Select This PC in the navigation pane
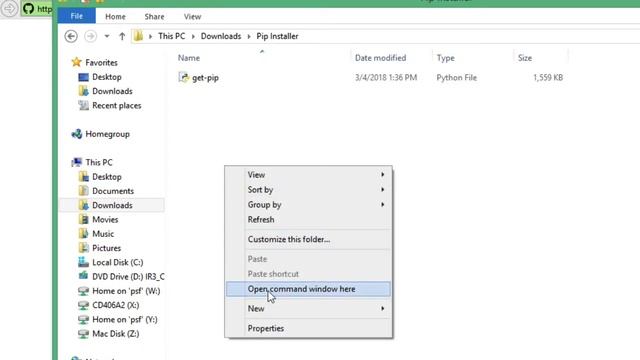640x360 pixels. [99, 162]
